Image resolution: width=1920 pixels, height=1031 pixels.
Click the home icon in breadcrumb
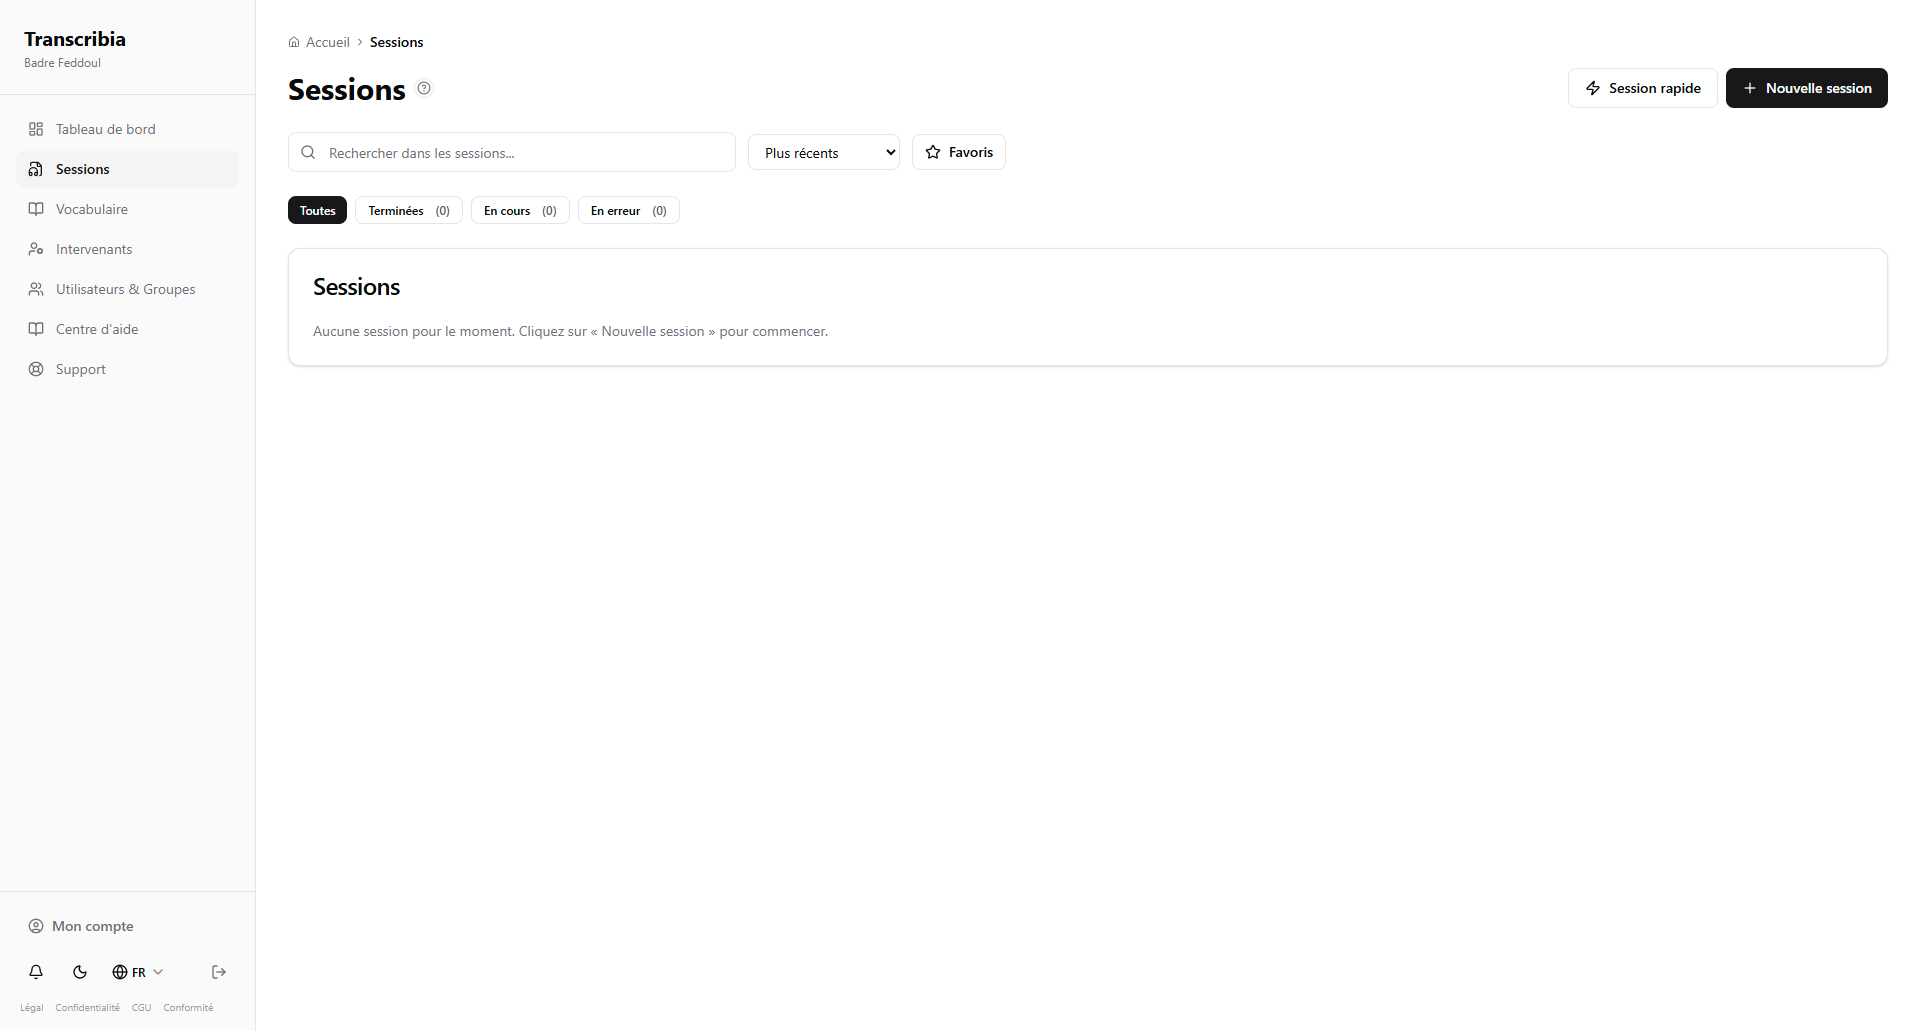point(294,42)
